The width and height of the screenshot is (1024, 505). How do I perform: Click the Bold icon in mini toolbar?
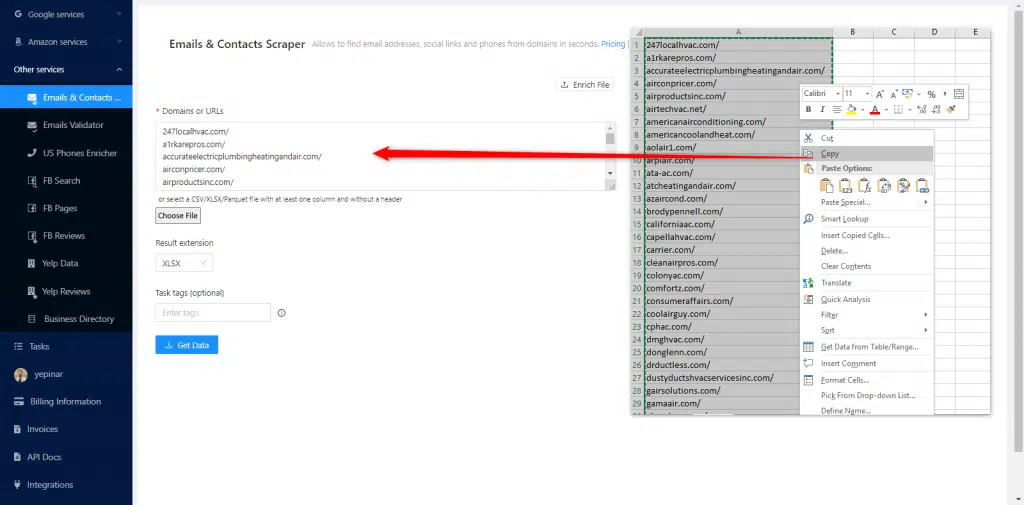(809, 109)
